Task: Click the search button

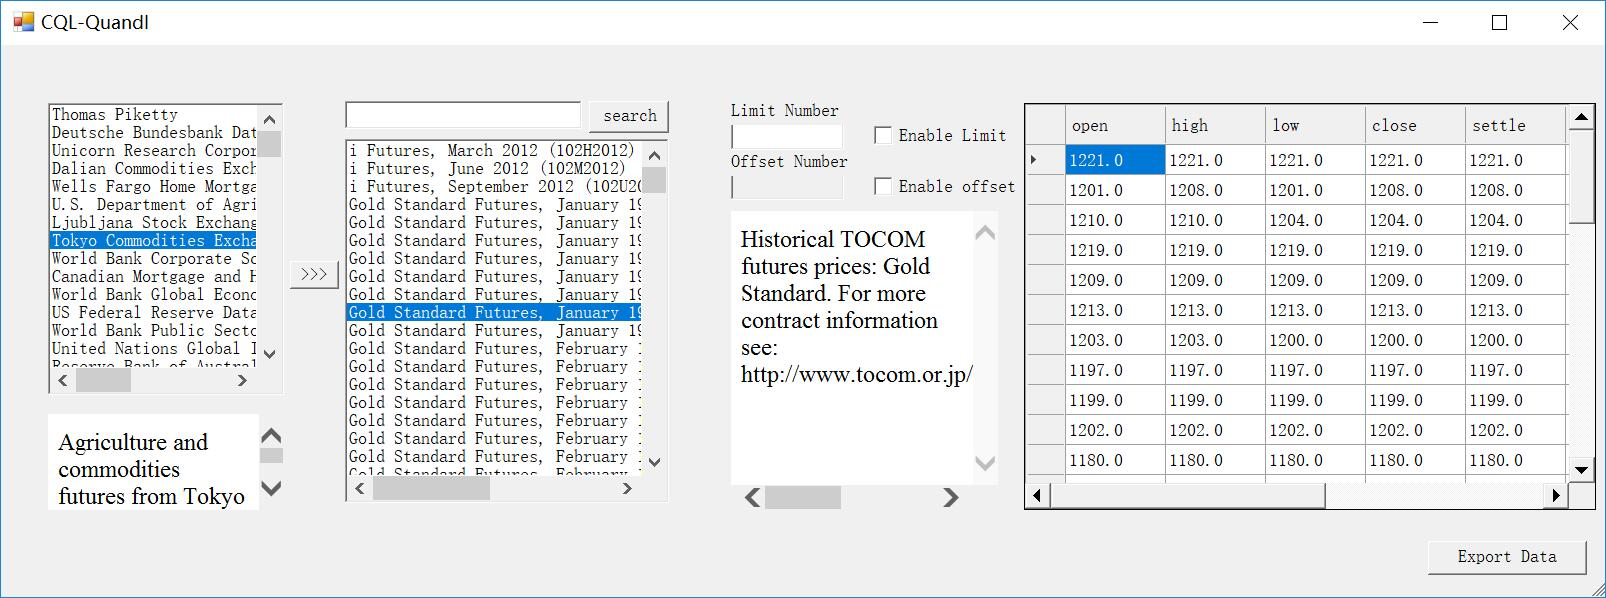Action: coord(629,116)
